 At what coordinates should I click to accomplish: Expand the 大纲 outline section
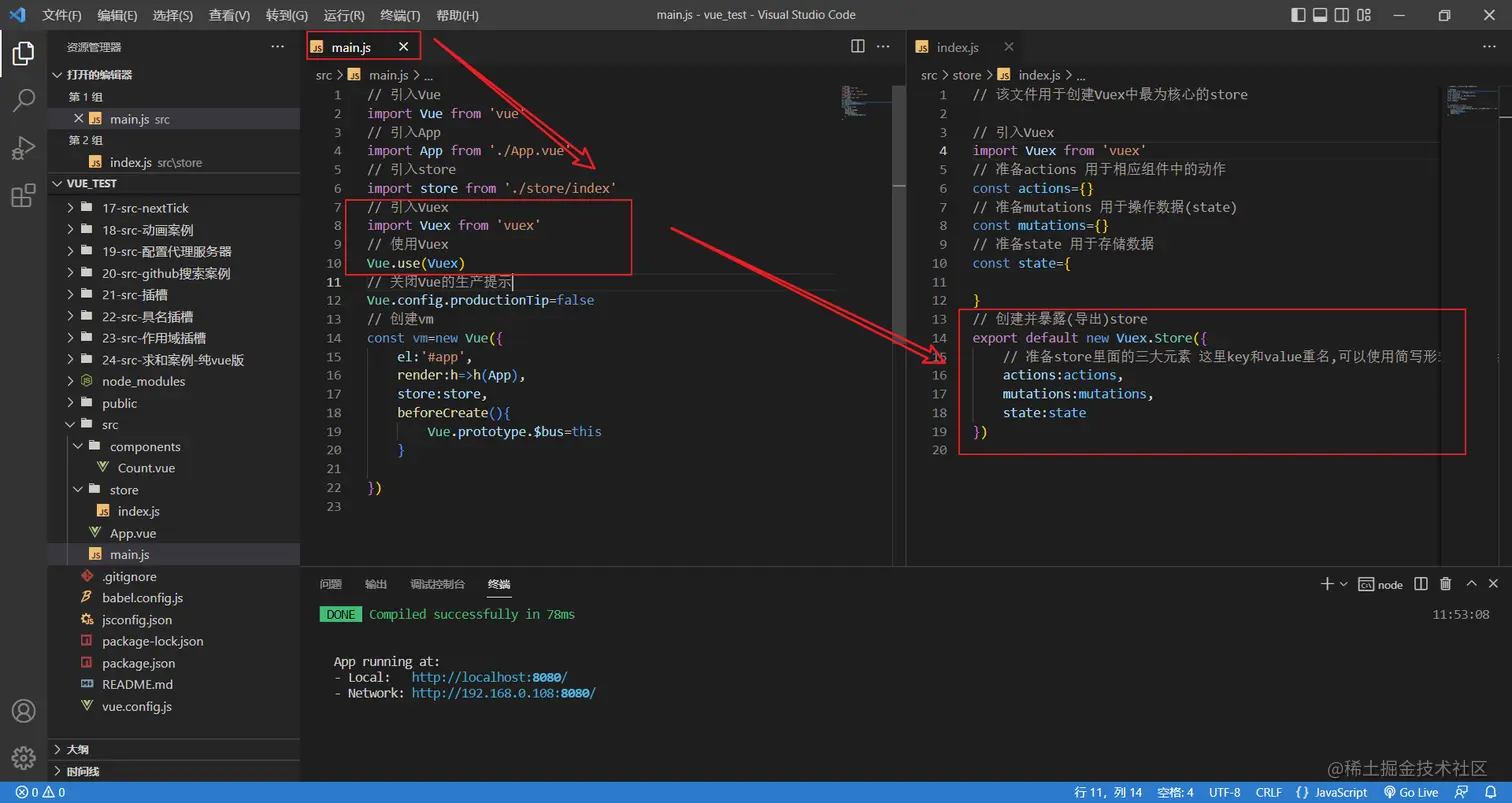point(174,749)
